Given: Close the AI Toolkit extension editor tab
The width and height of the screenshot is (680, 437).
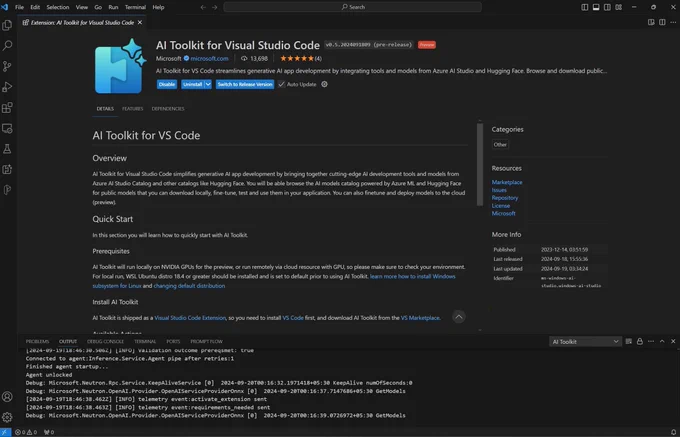Looking at the screenshot, I should tap(140, 23).
